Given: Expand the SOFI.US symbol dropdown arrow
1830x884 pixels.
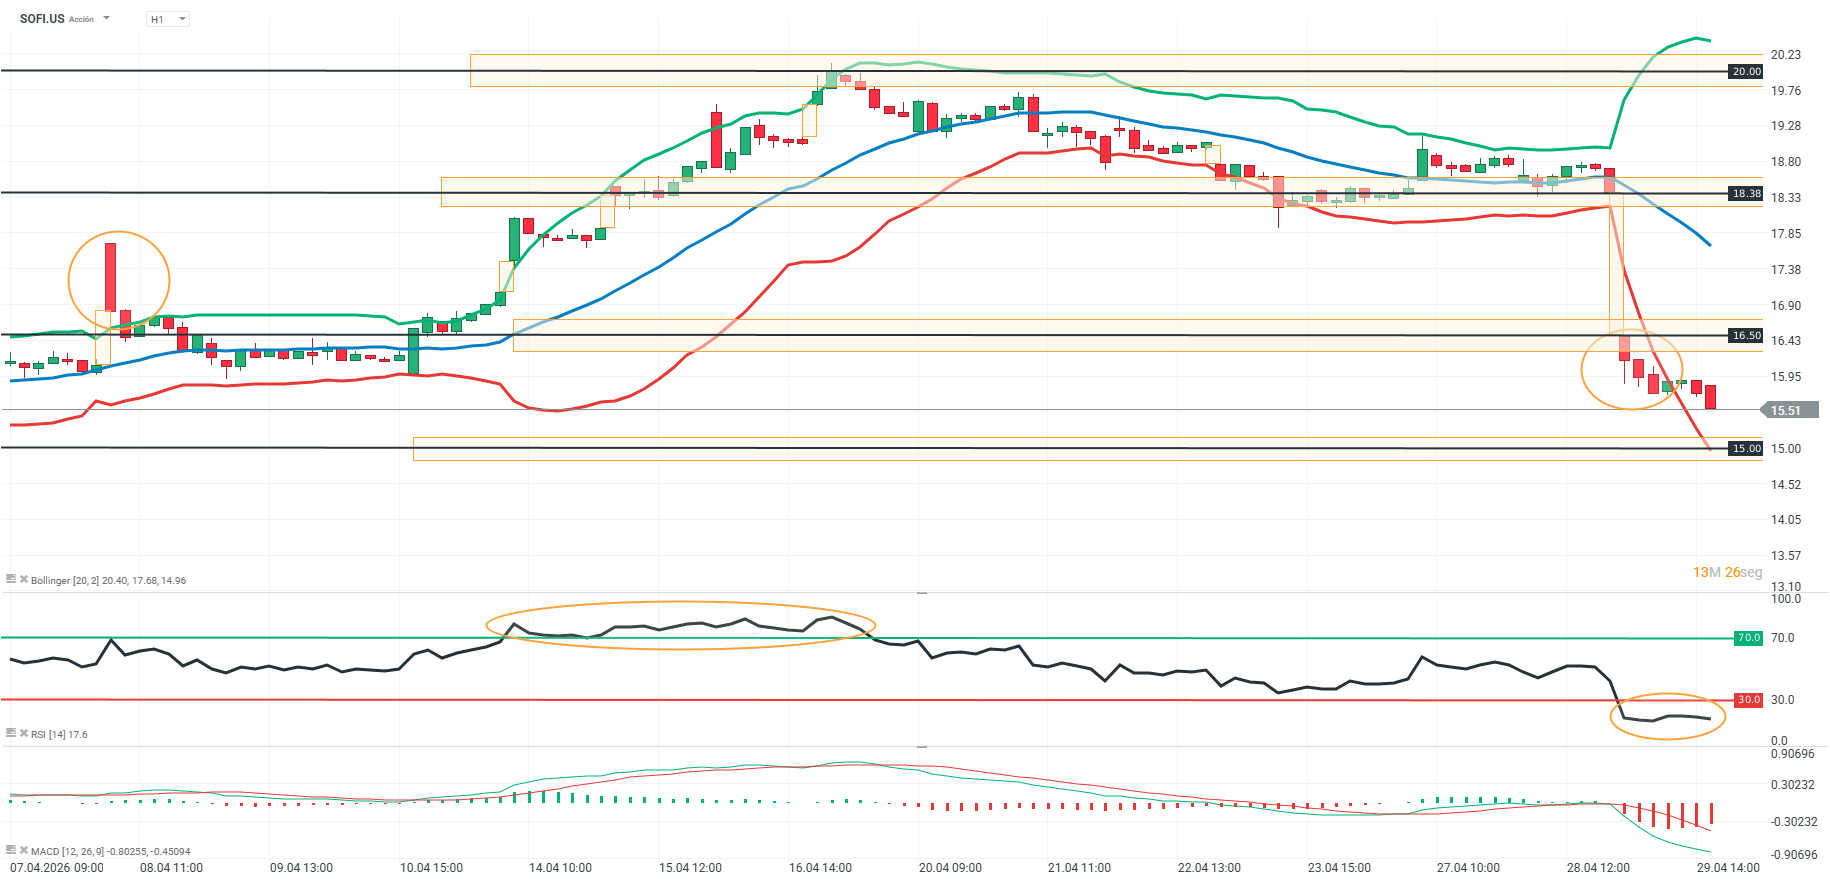Looking at the screenshot, I should click(x=107, y=18).
